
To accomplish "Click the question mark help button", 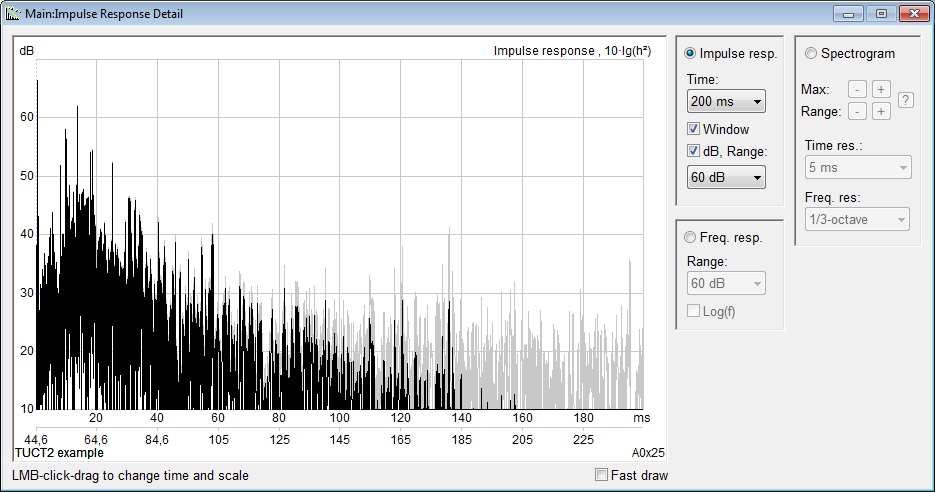I will (x=906, y=100).
